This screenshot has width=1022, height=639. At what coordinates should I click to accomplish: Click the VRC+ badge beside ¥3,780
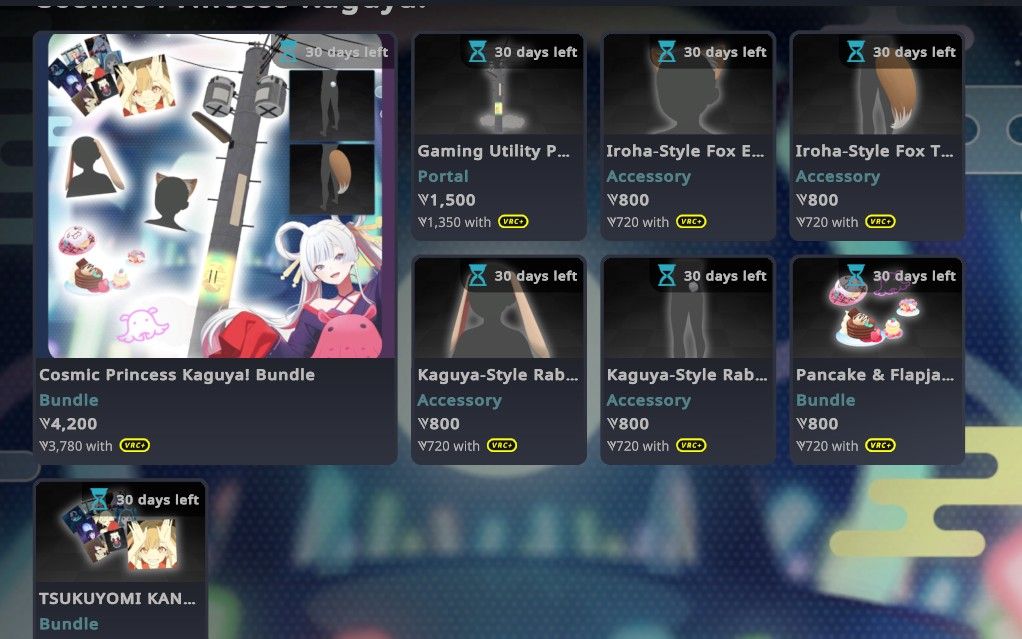134,445
